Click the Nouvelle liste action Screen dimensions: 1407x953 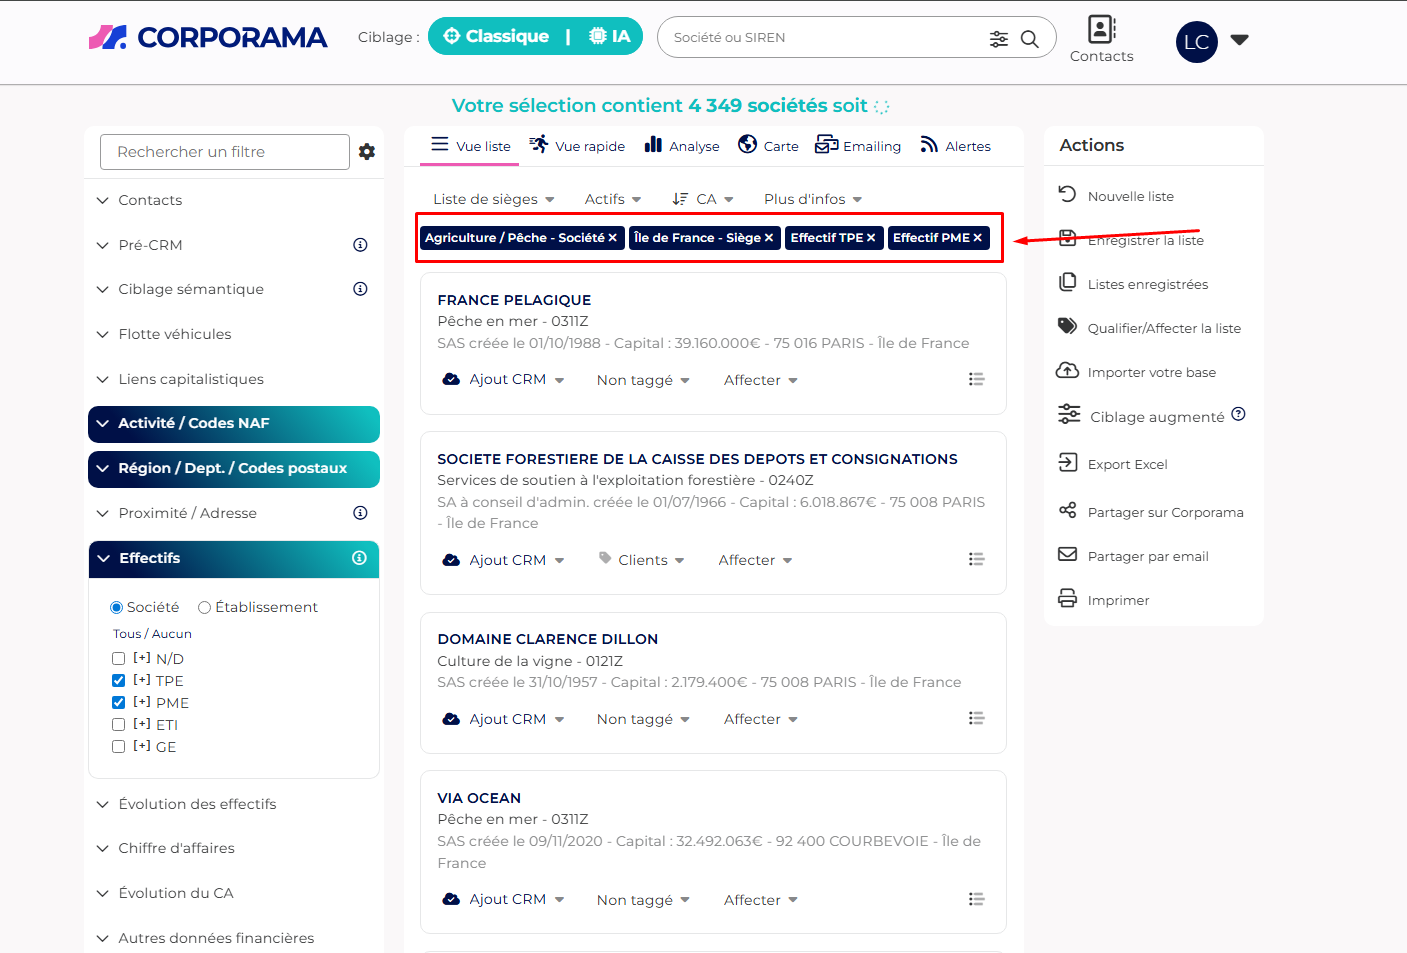pyautogui.click(x=1130, y=196)
